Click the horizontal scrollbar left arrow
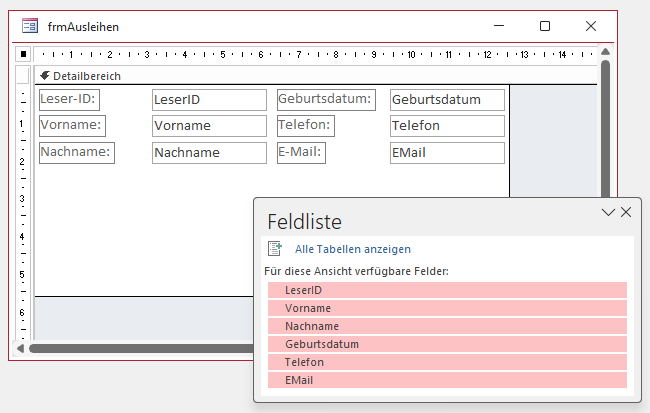 coord(20,349)
